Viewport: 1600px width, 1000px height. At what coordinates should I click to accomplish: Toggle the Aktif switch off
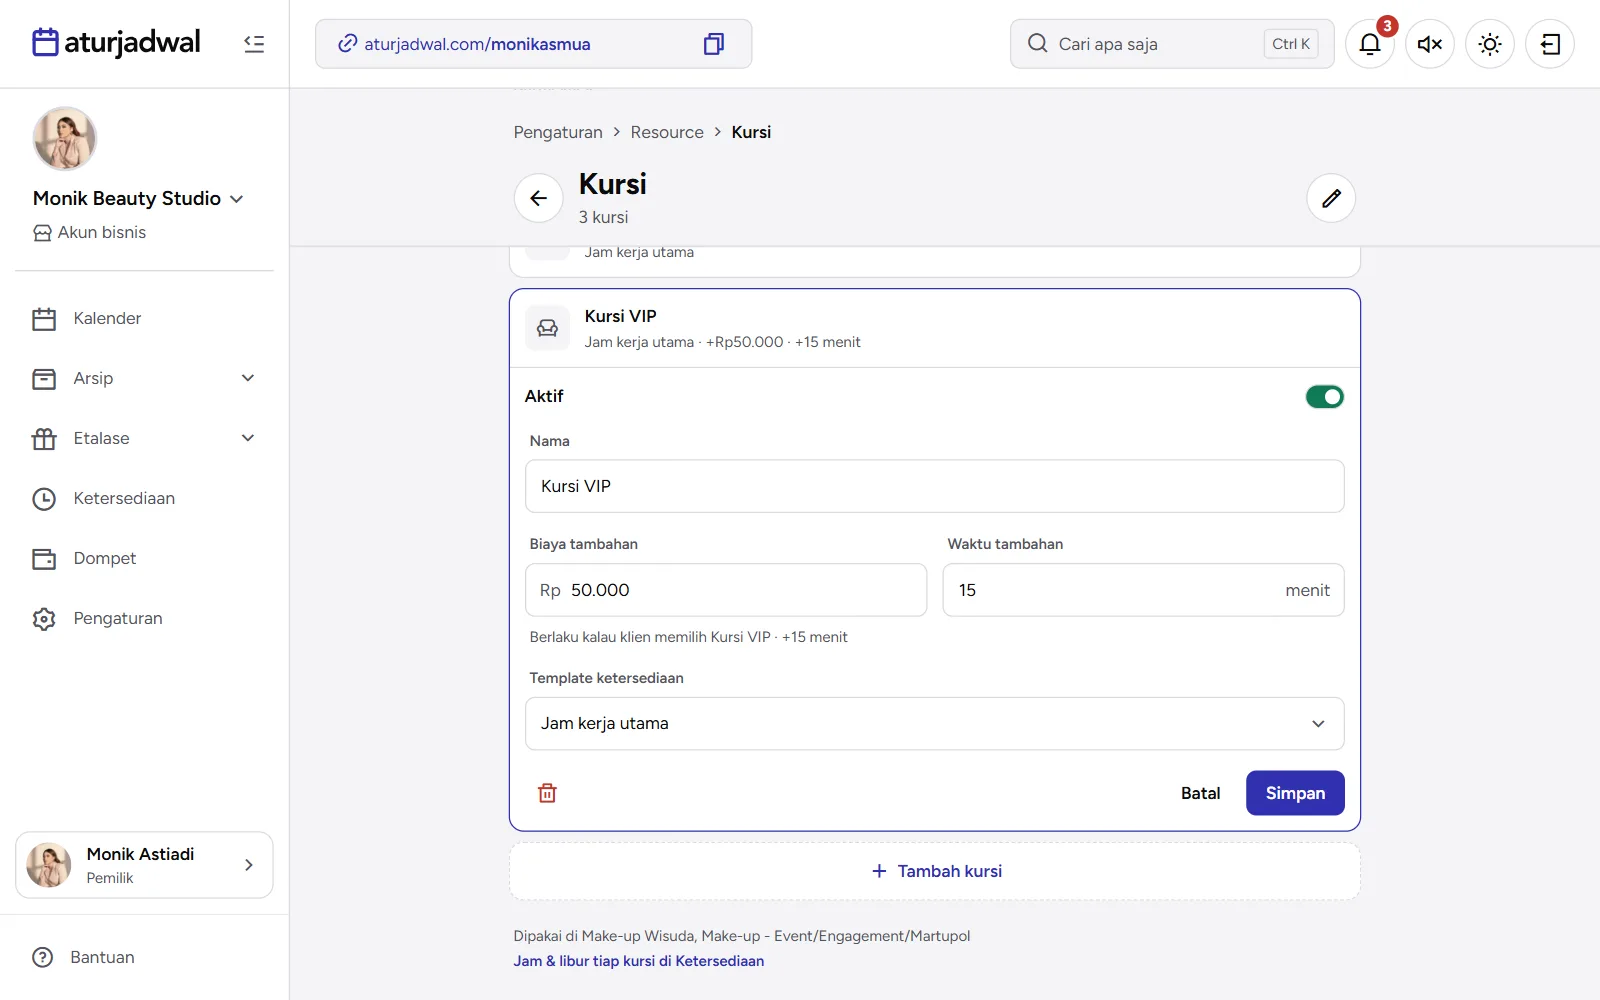(1324, 397)
